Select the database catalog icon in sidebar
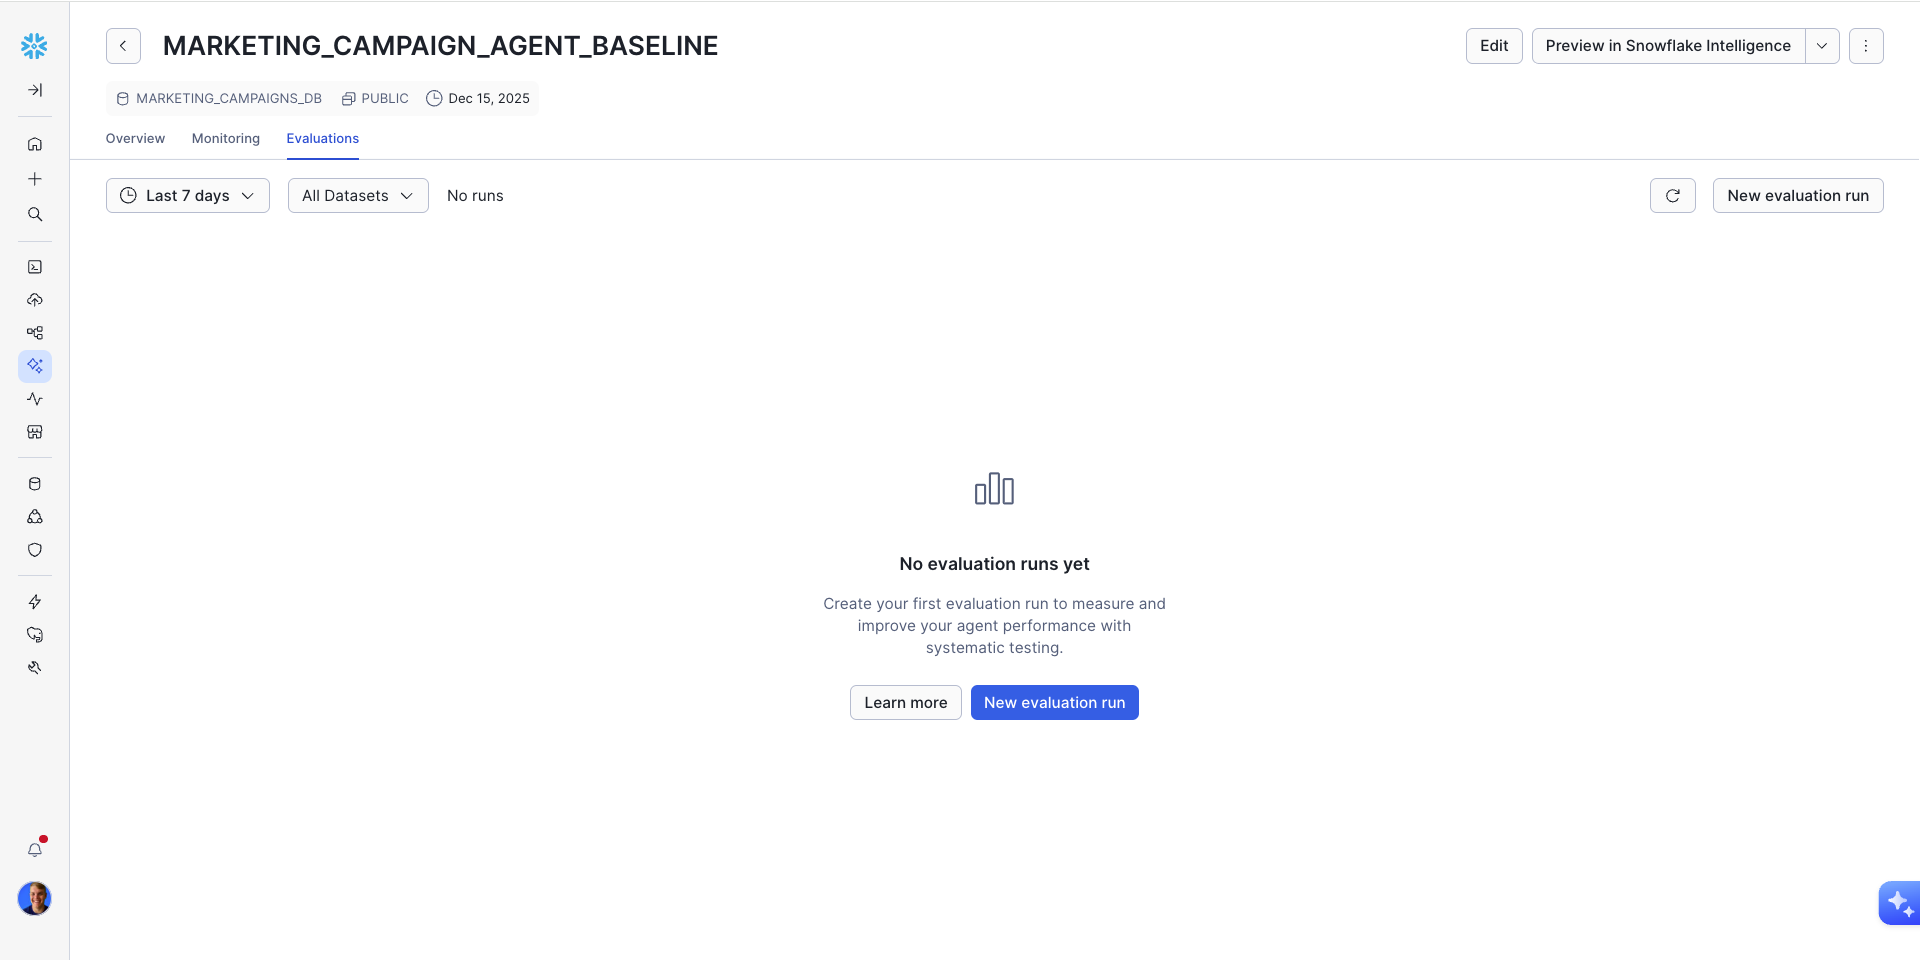This screenshot has width=1920, height=960. tap(35, 483)
